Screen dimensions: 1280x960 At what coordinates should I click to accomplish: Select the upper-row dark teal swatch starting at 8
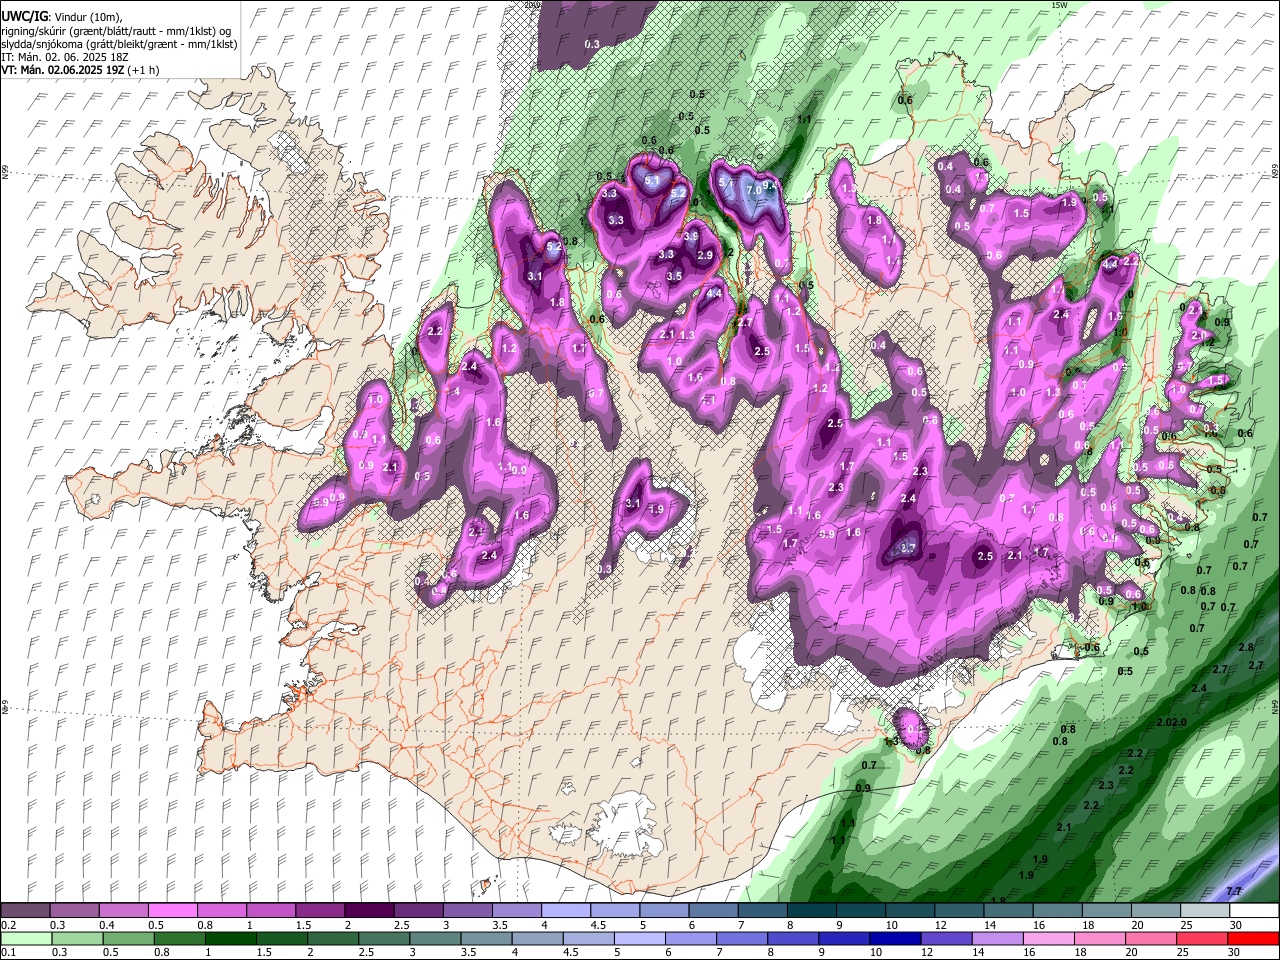(x=810, y=910)
